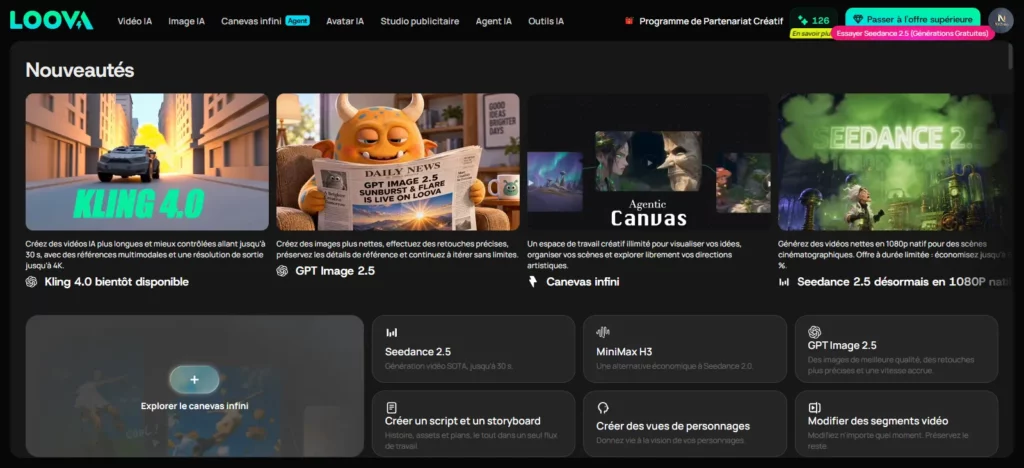Open Modifier des segments vidéo card
The image size is (1024, 468).
[897, 424]
